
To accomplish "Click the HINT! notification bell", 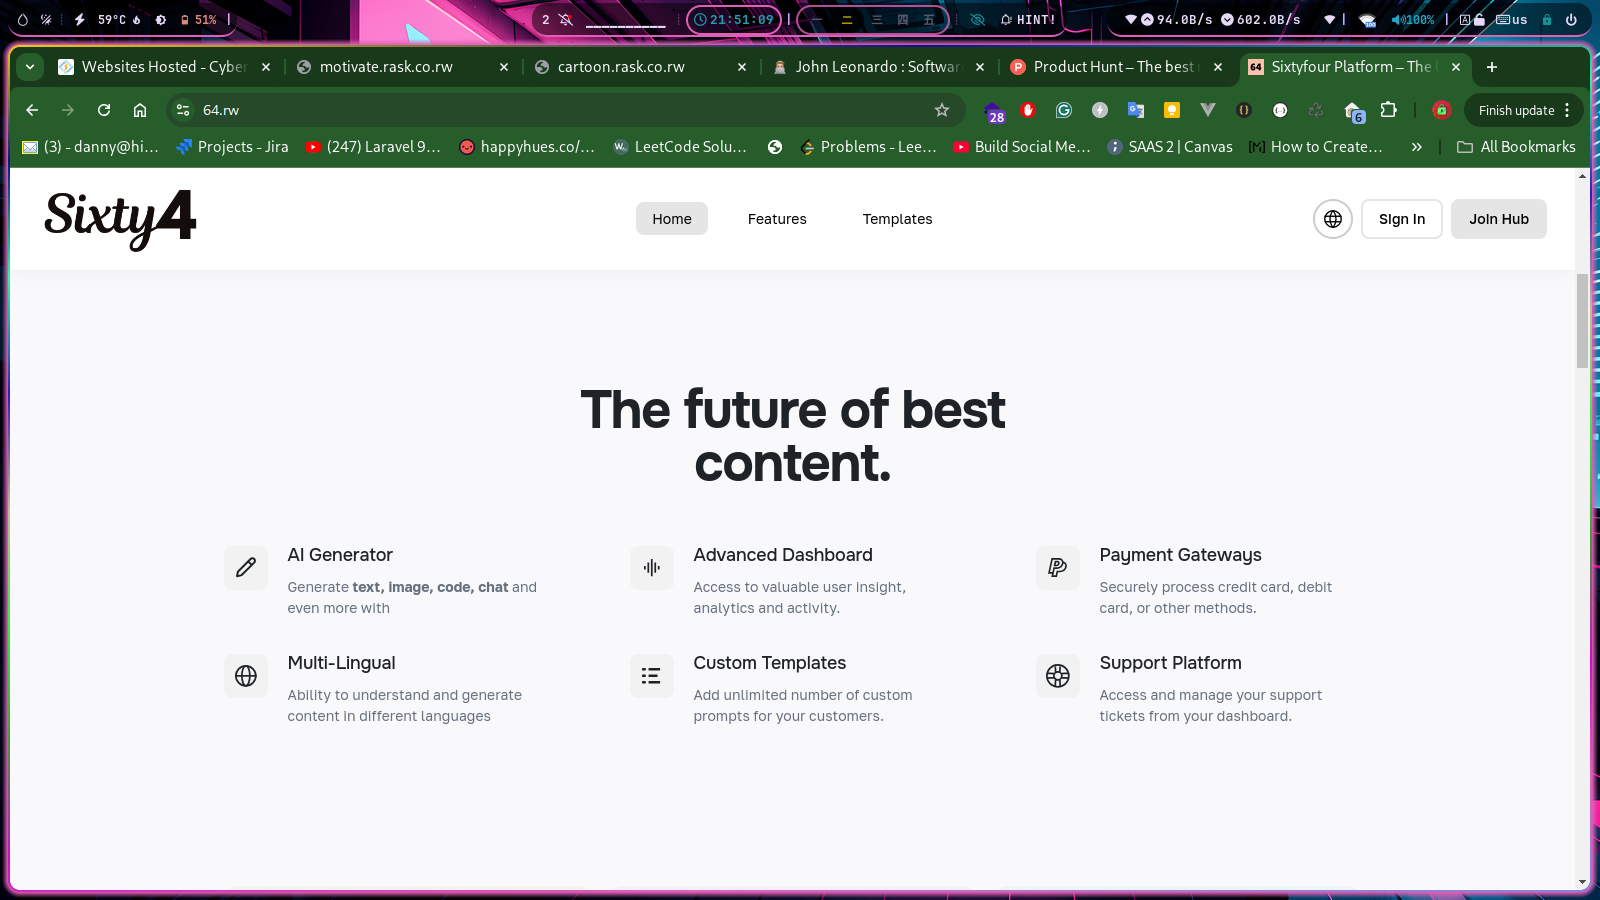I will point(1028,19).
